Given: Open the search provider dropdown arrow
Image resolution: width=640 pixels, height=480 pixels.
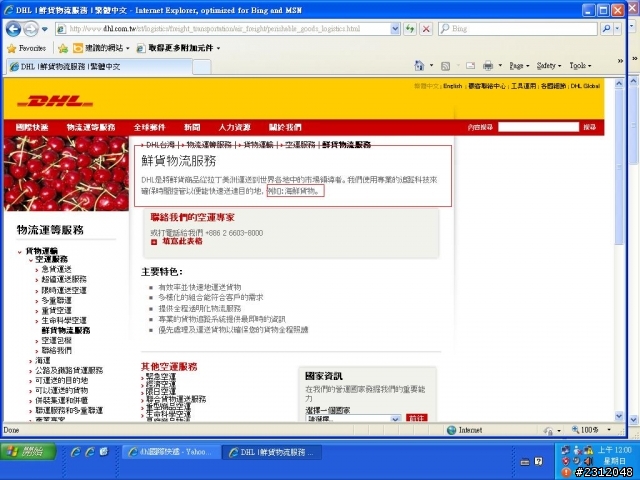Looking at the screenshot, I should tap(618, 29).
